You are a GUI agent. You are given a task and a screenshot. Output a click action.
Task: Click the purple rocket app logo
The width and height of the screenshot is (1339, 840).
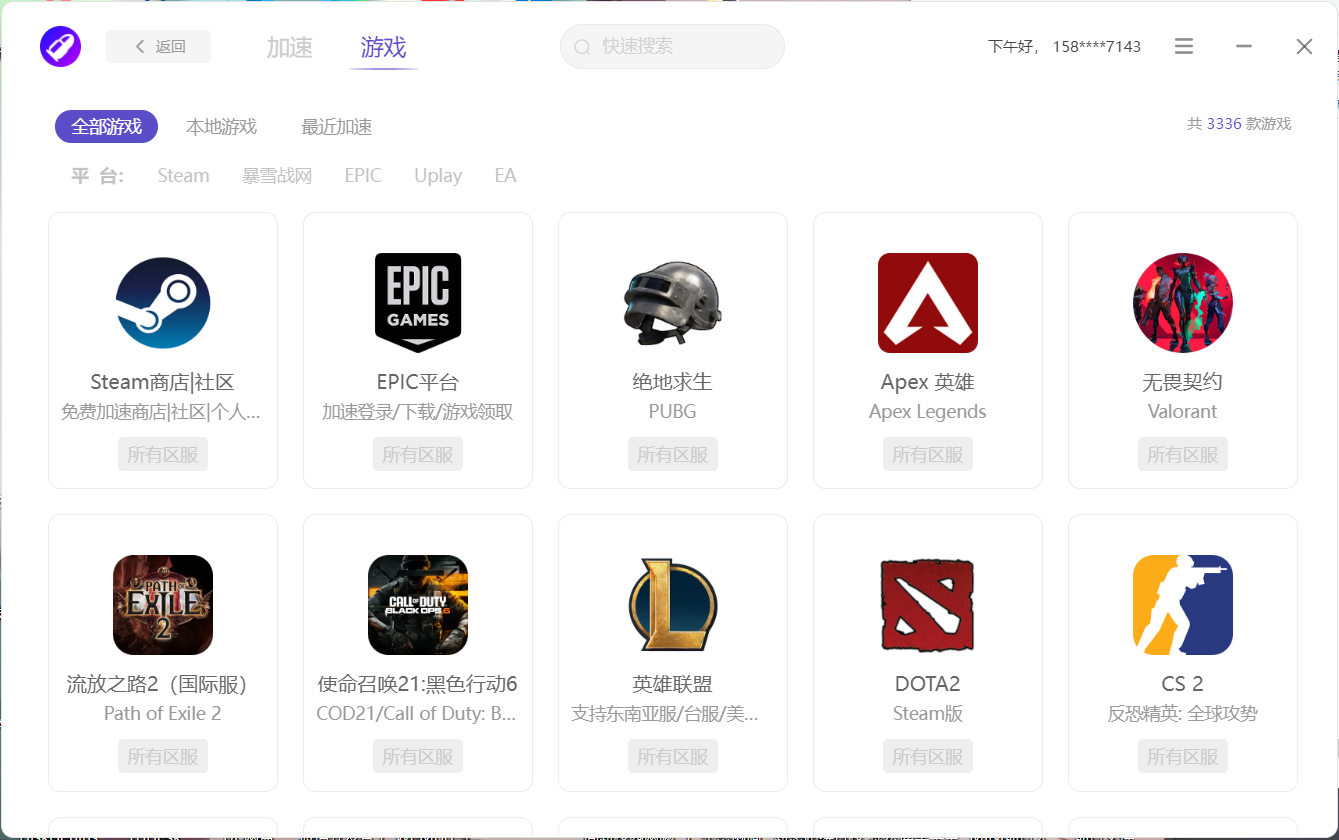click(60, 47)
